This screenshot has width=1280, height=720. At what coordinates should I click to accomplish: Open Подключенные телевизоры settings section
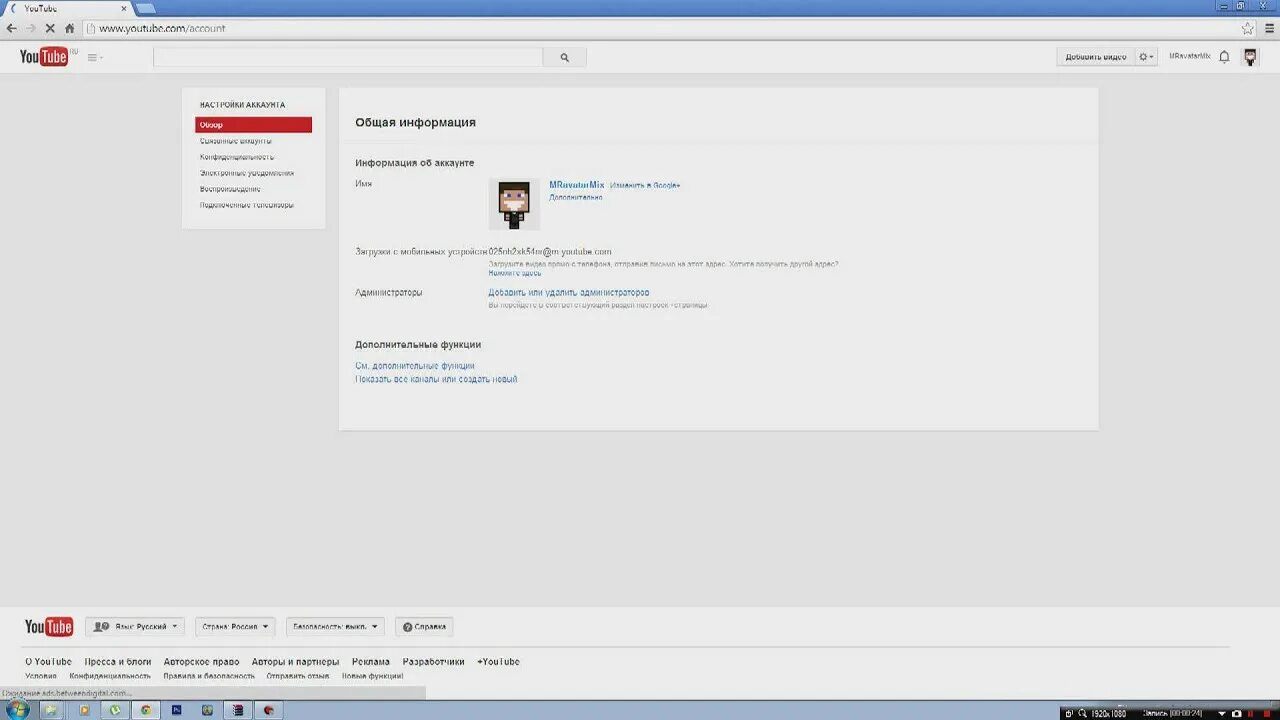pos(246,205)
